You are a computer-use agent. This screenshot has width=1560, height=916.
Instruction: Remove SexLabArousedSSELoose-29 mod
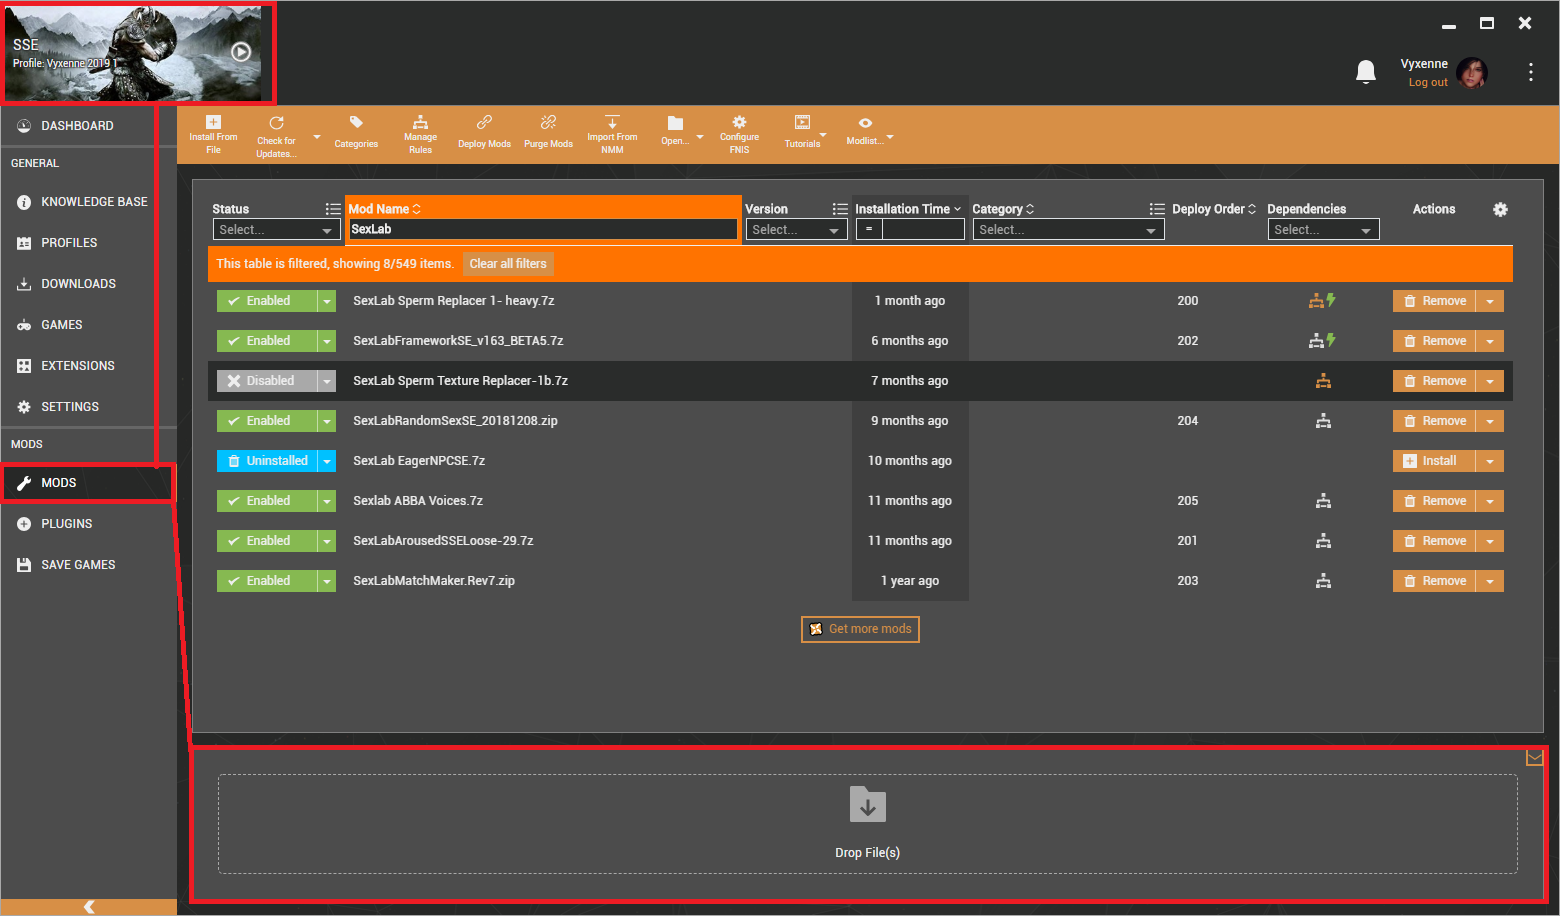[1434, 540]
